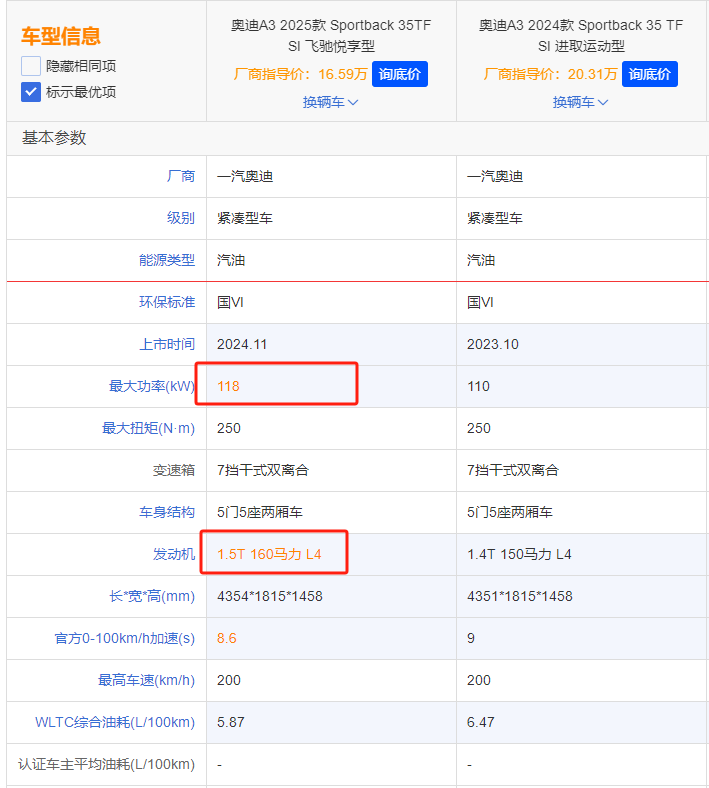Click the 最大功率(kW) parameter label
This screenshot has width=709, height=788.
152,386
